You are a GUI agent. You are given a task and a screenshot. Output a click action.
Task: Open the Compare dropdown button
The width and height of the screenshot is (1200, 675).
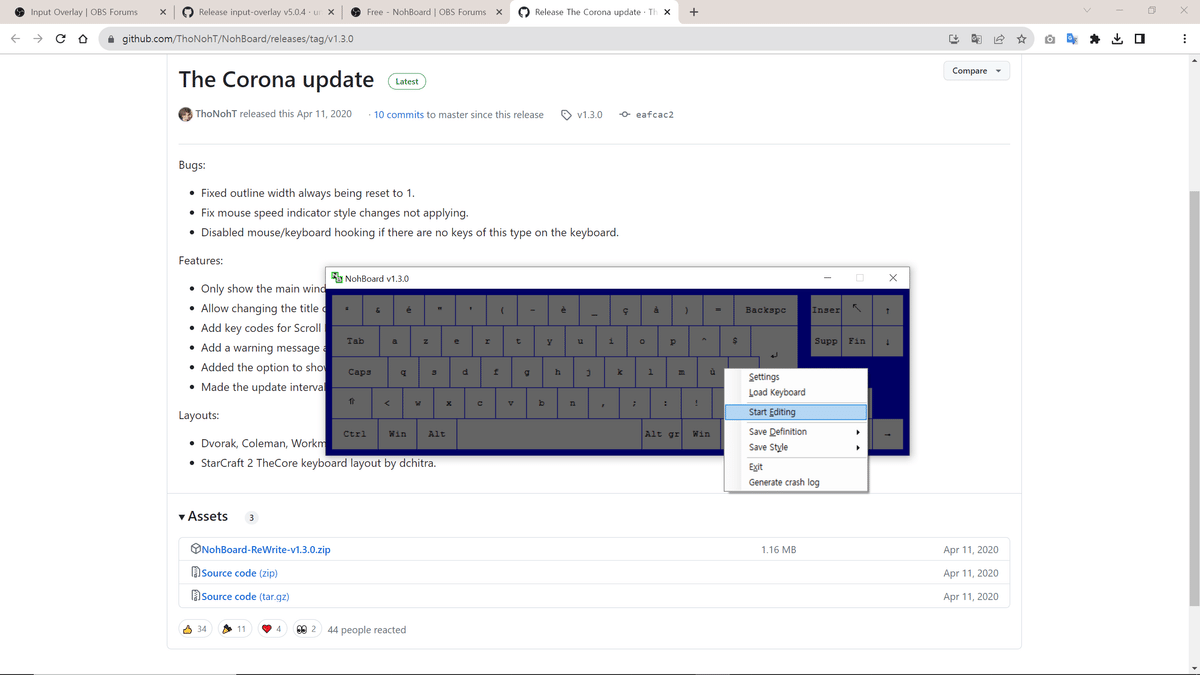point(975,71)
